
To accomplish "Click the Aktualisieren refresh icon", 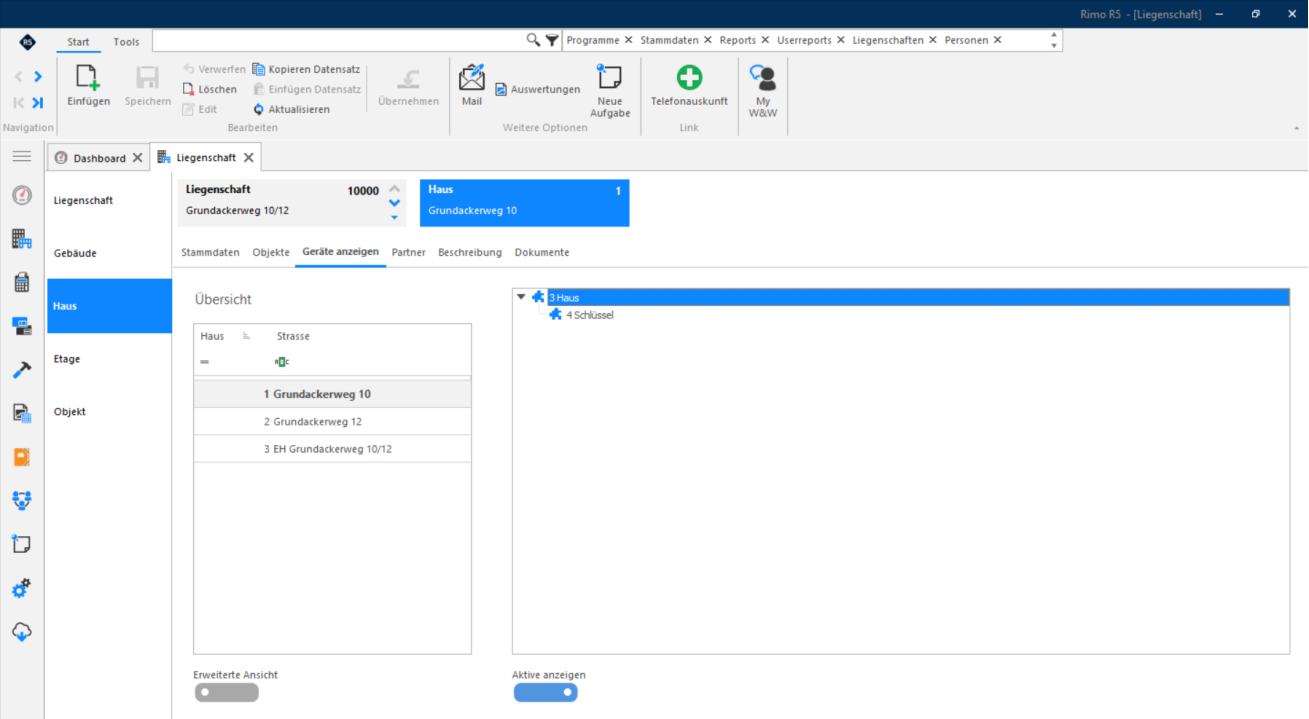I will pos(259,109).
